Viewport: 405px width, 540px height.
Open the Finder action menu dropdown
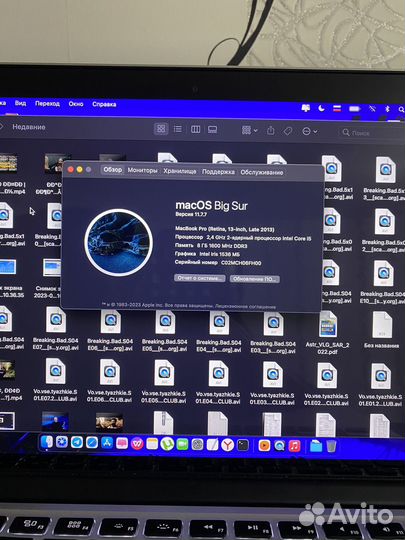(x=309, y=131)
